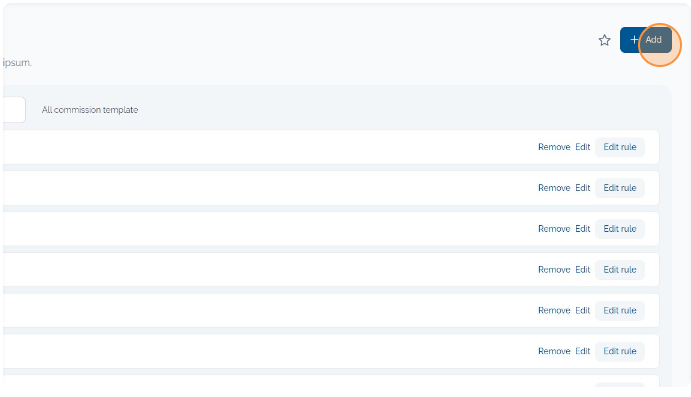Open Edit rule for the fourth row
This screenshot has width=691, height=397.
pyautogui.click(x=620, y=270)
